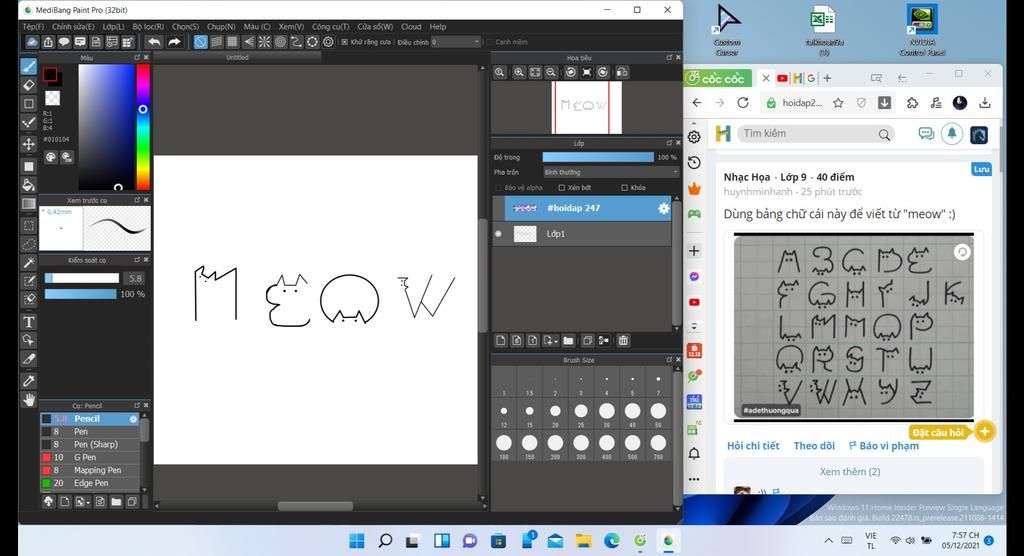Click the cloud save icon

32,42
